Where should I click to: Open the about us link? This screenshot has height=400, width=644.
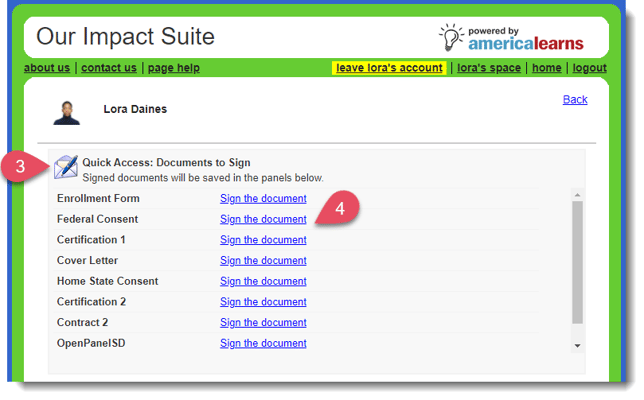(47, 68)
